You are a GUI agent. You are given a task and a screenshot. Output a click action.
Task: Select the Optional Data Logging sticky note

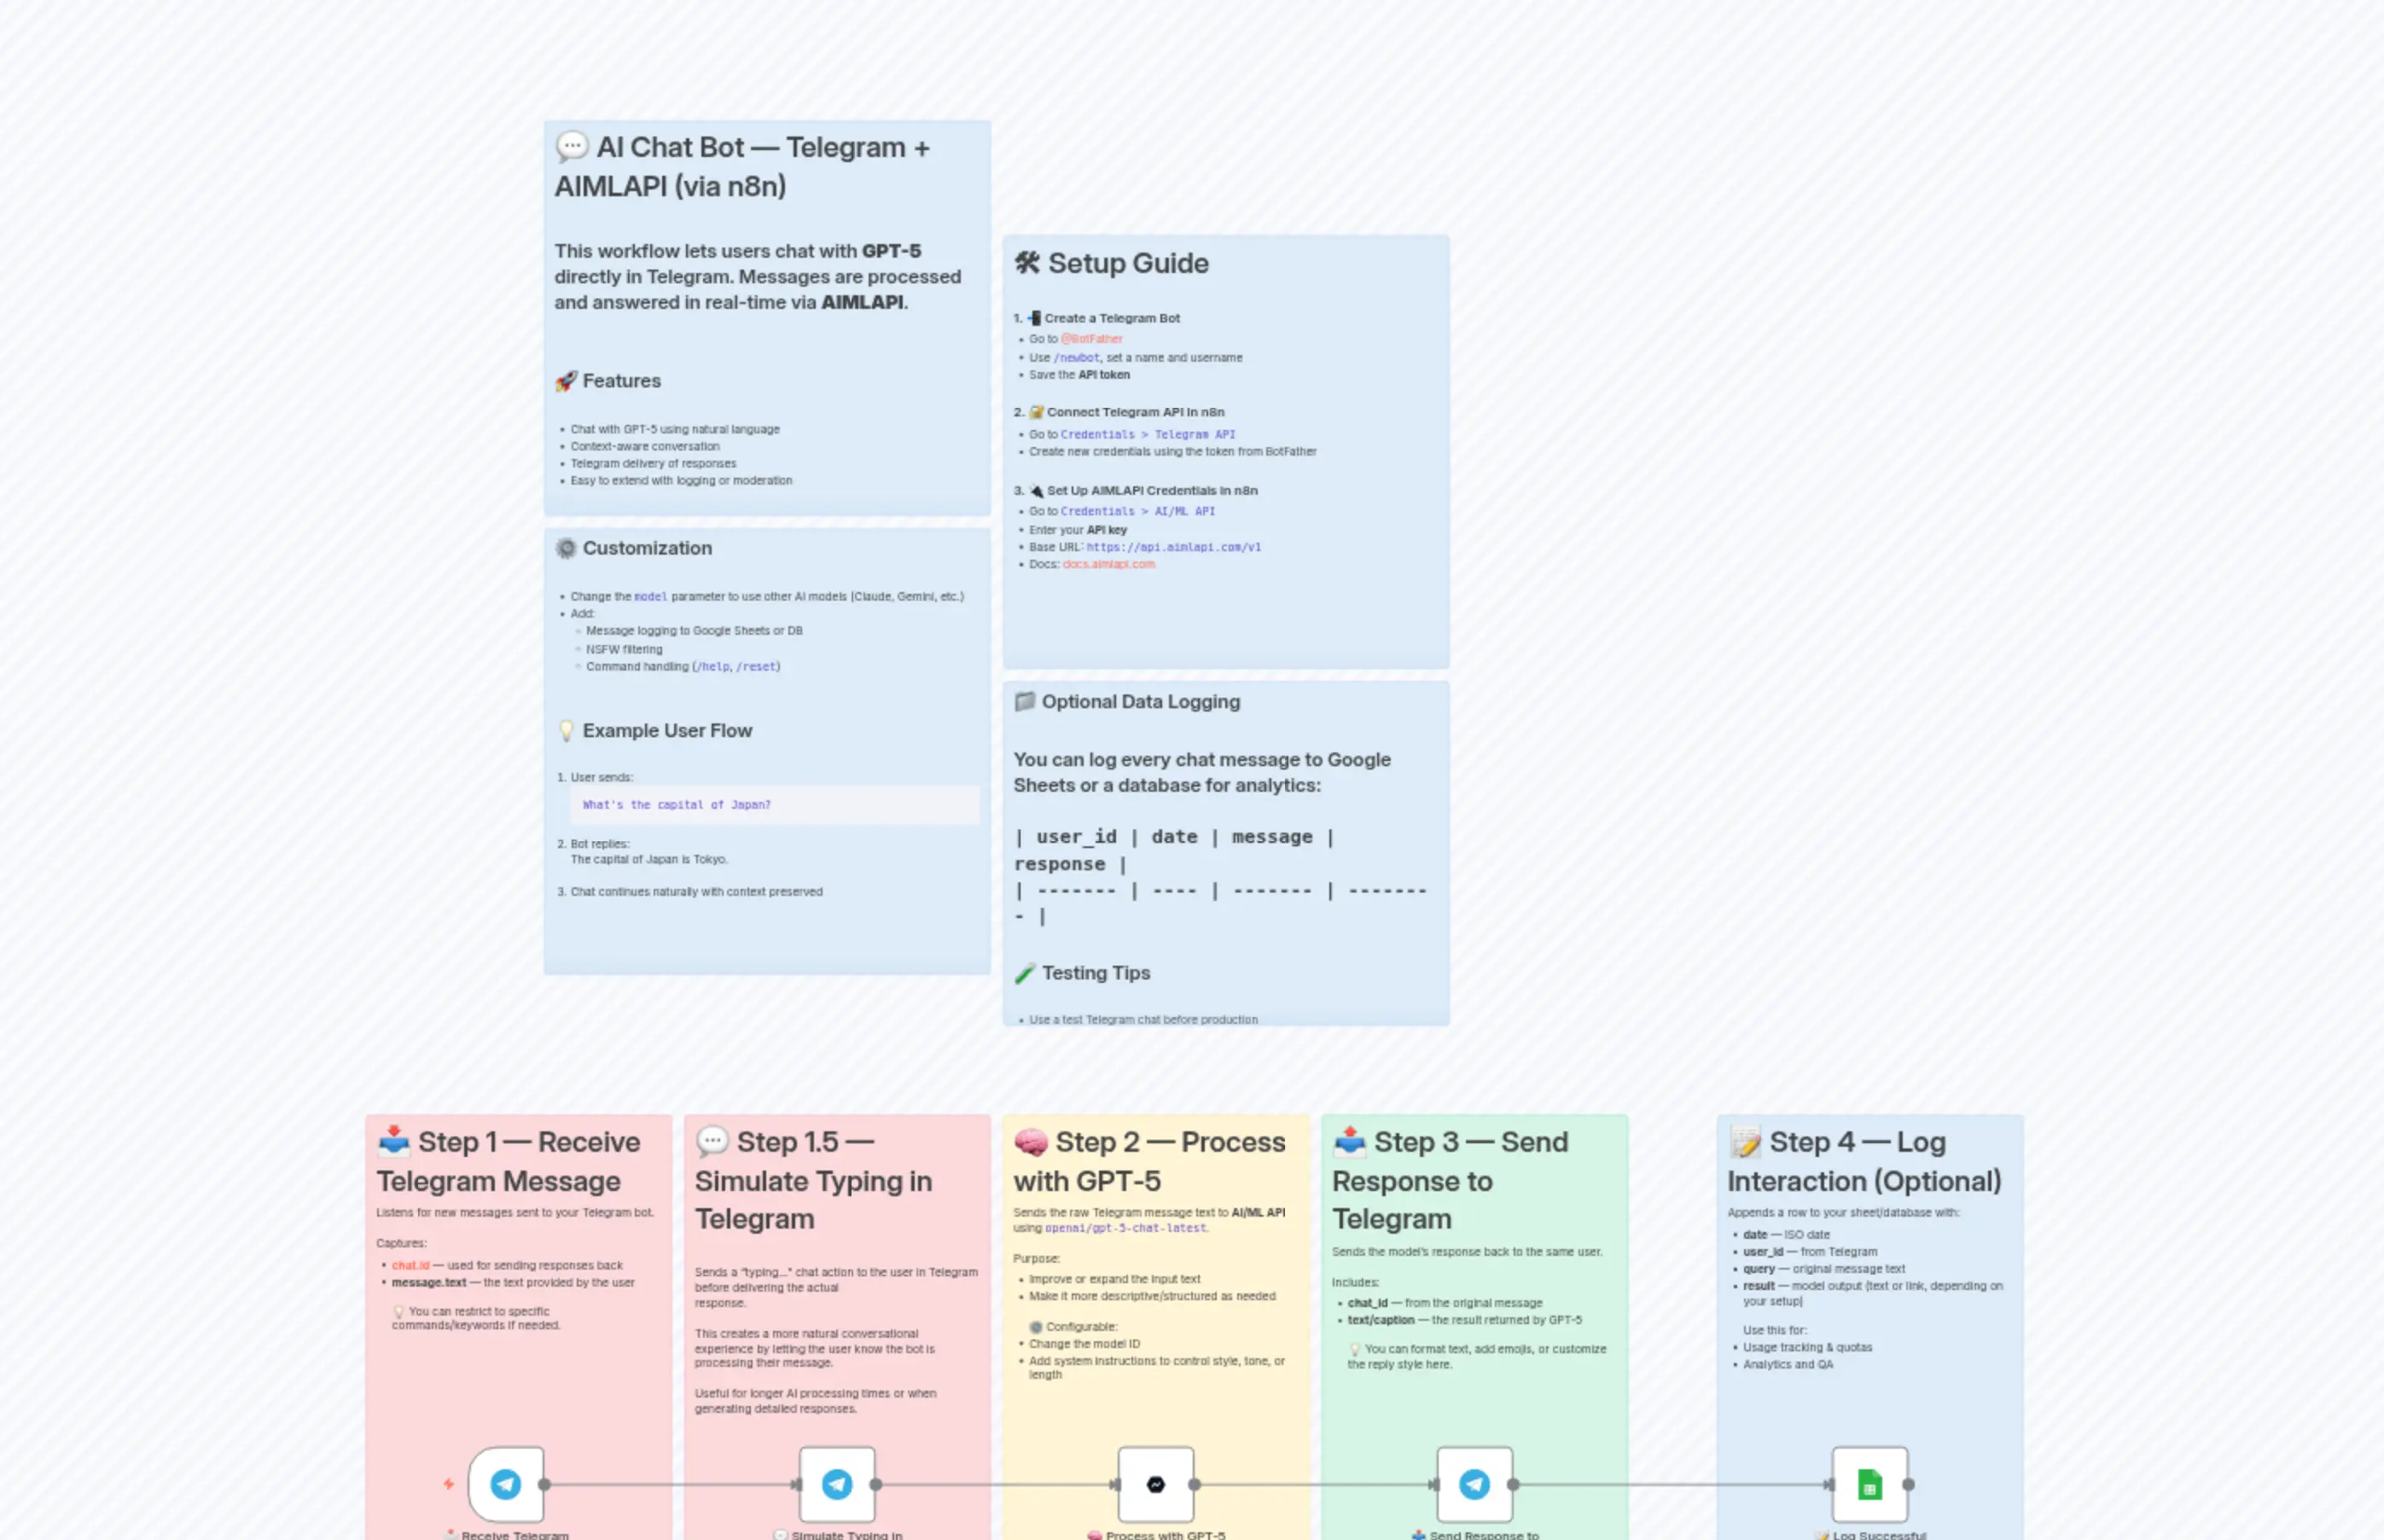point(1225,702)
